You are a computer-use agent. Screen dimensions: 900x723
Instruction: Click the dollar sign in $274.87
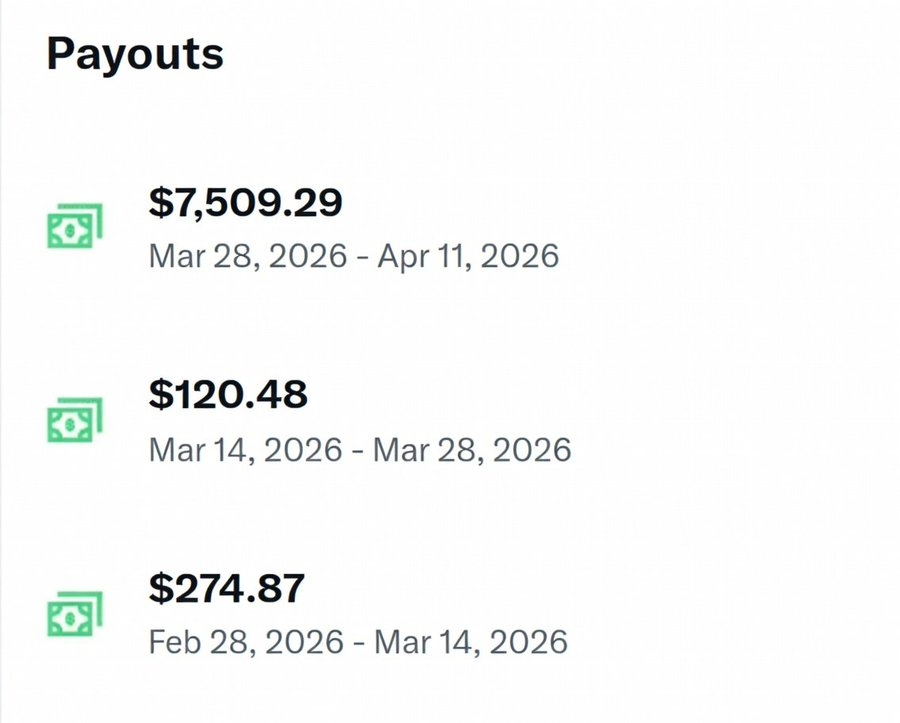160,589
